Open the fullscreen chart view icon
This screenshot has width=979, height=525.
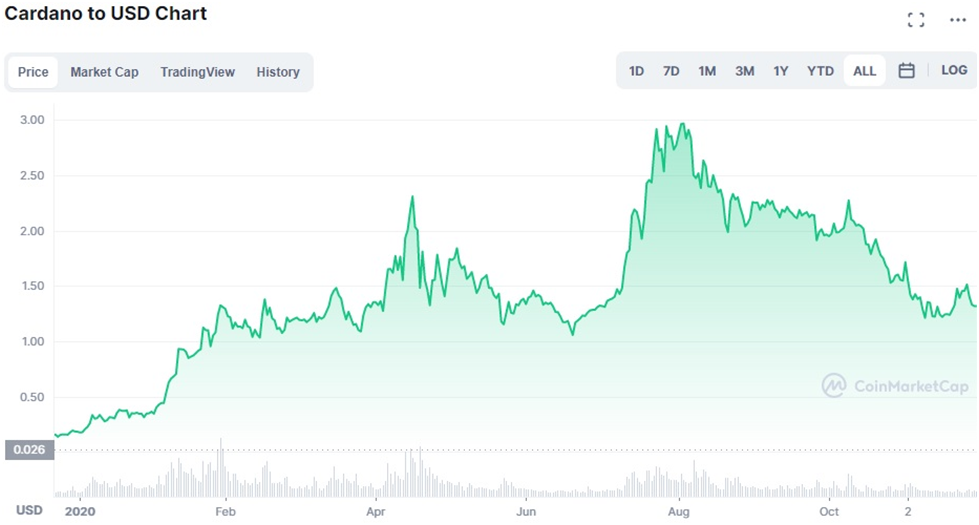(x=916, y=20)
